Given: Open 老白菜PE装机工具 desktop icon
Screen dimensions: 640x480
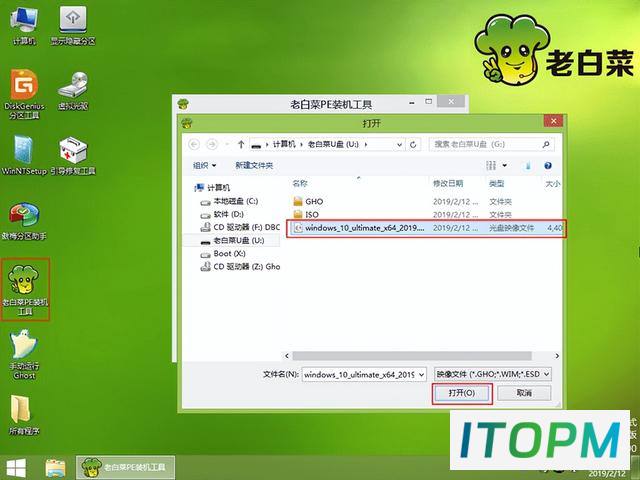Looking at the screenshot, I should click(x=24, y=289).
